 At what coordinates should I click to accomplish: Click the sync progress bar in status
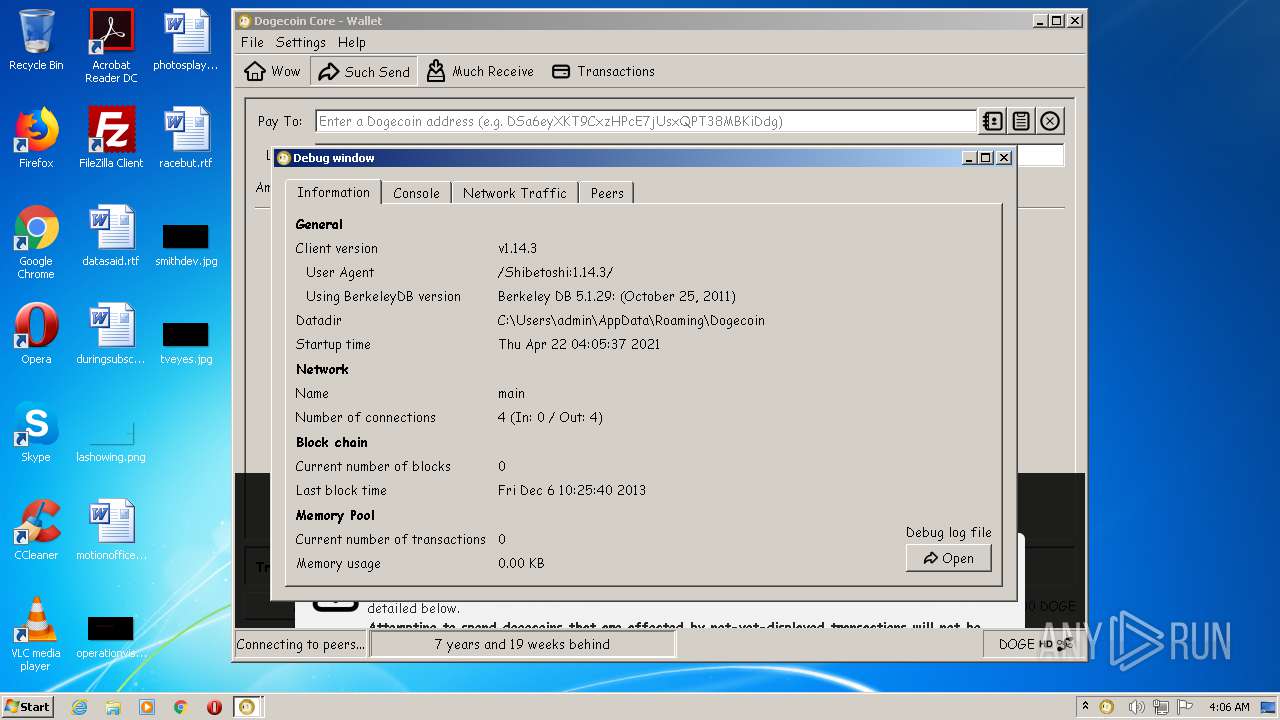(x=522, y=644)
